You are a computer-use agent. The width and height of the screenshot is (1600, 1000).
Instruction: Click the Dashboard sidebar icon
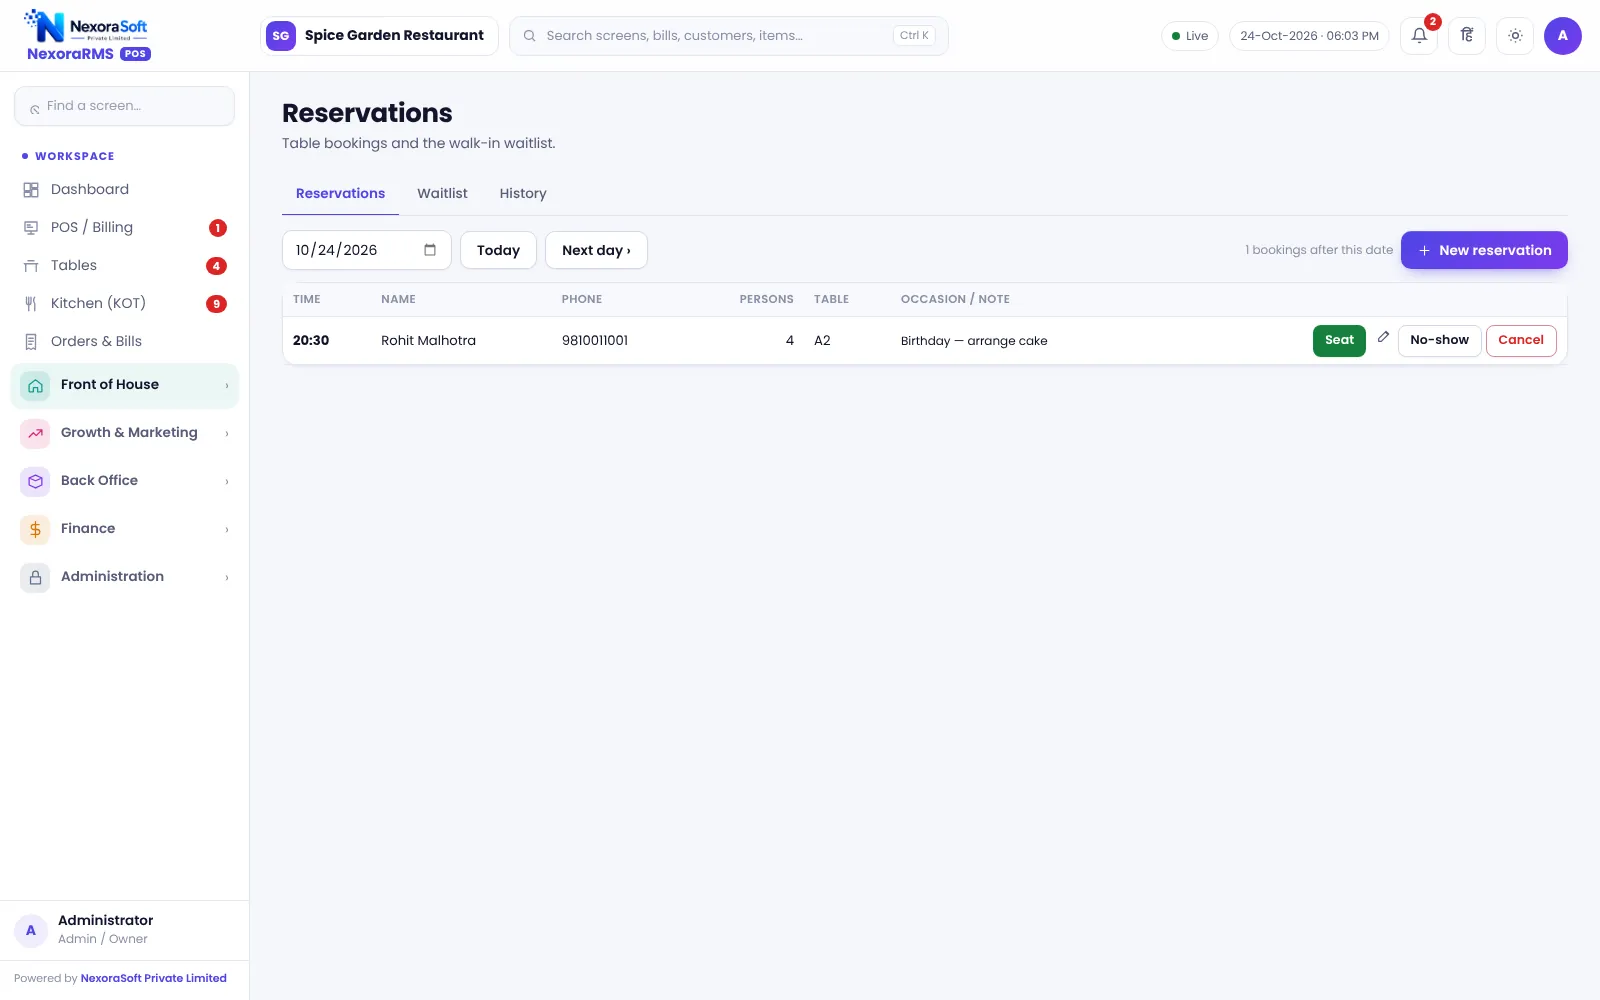[x=31, y=190]
